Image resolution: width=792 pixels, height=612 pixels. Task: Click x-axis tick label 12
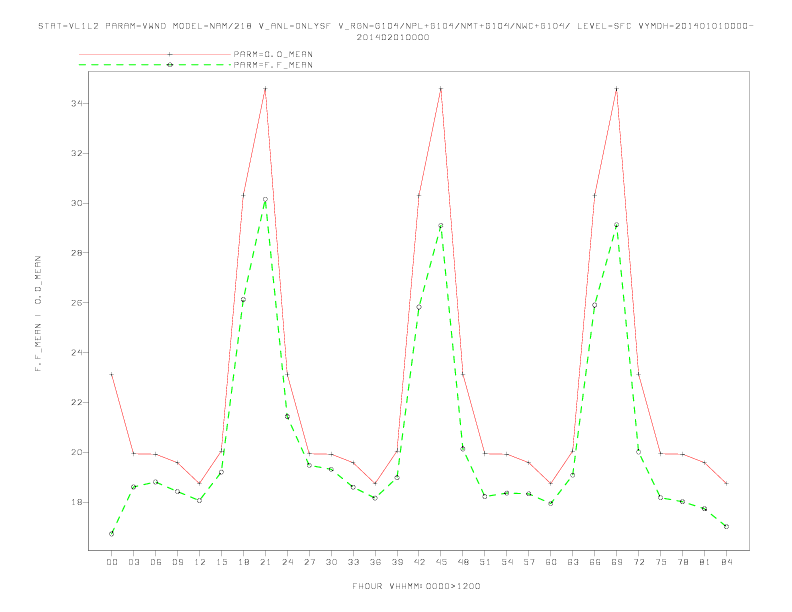coord(200,562)
